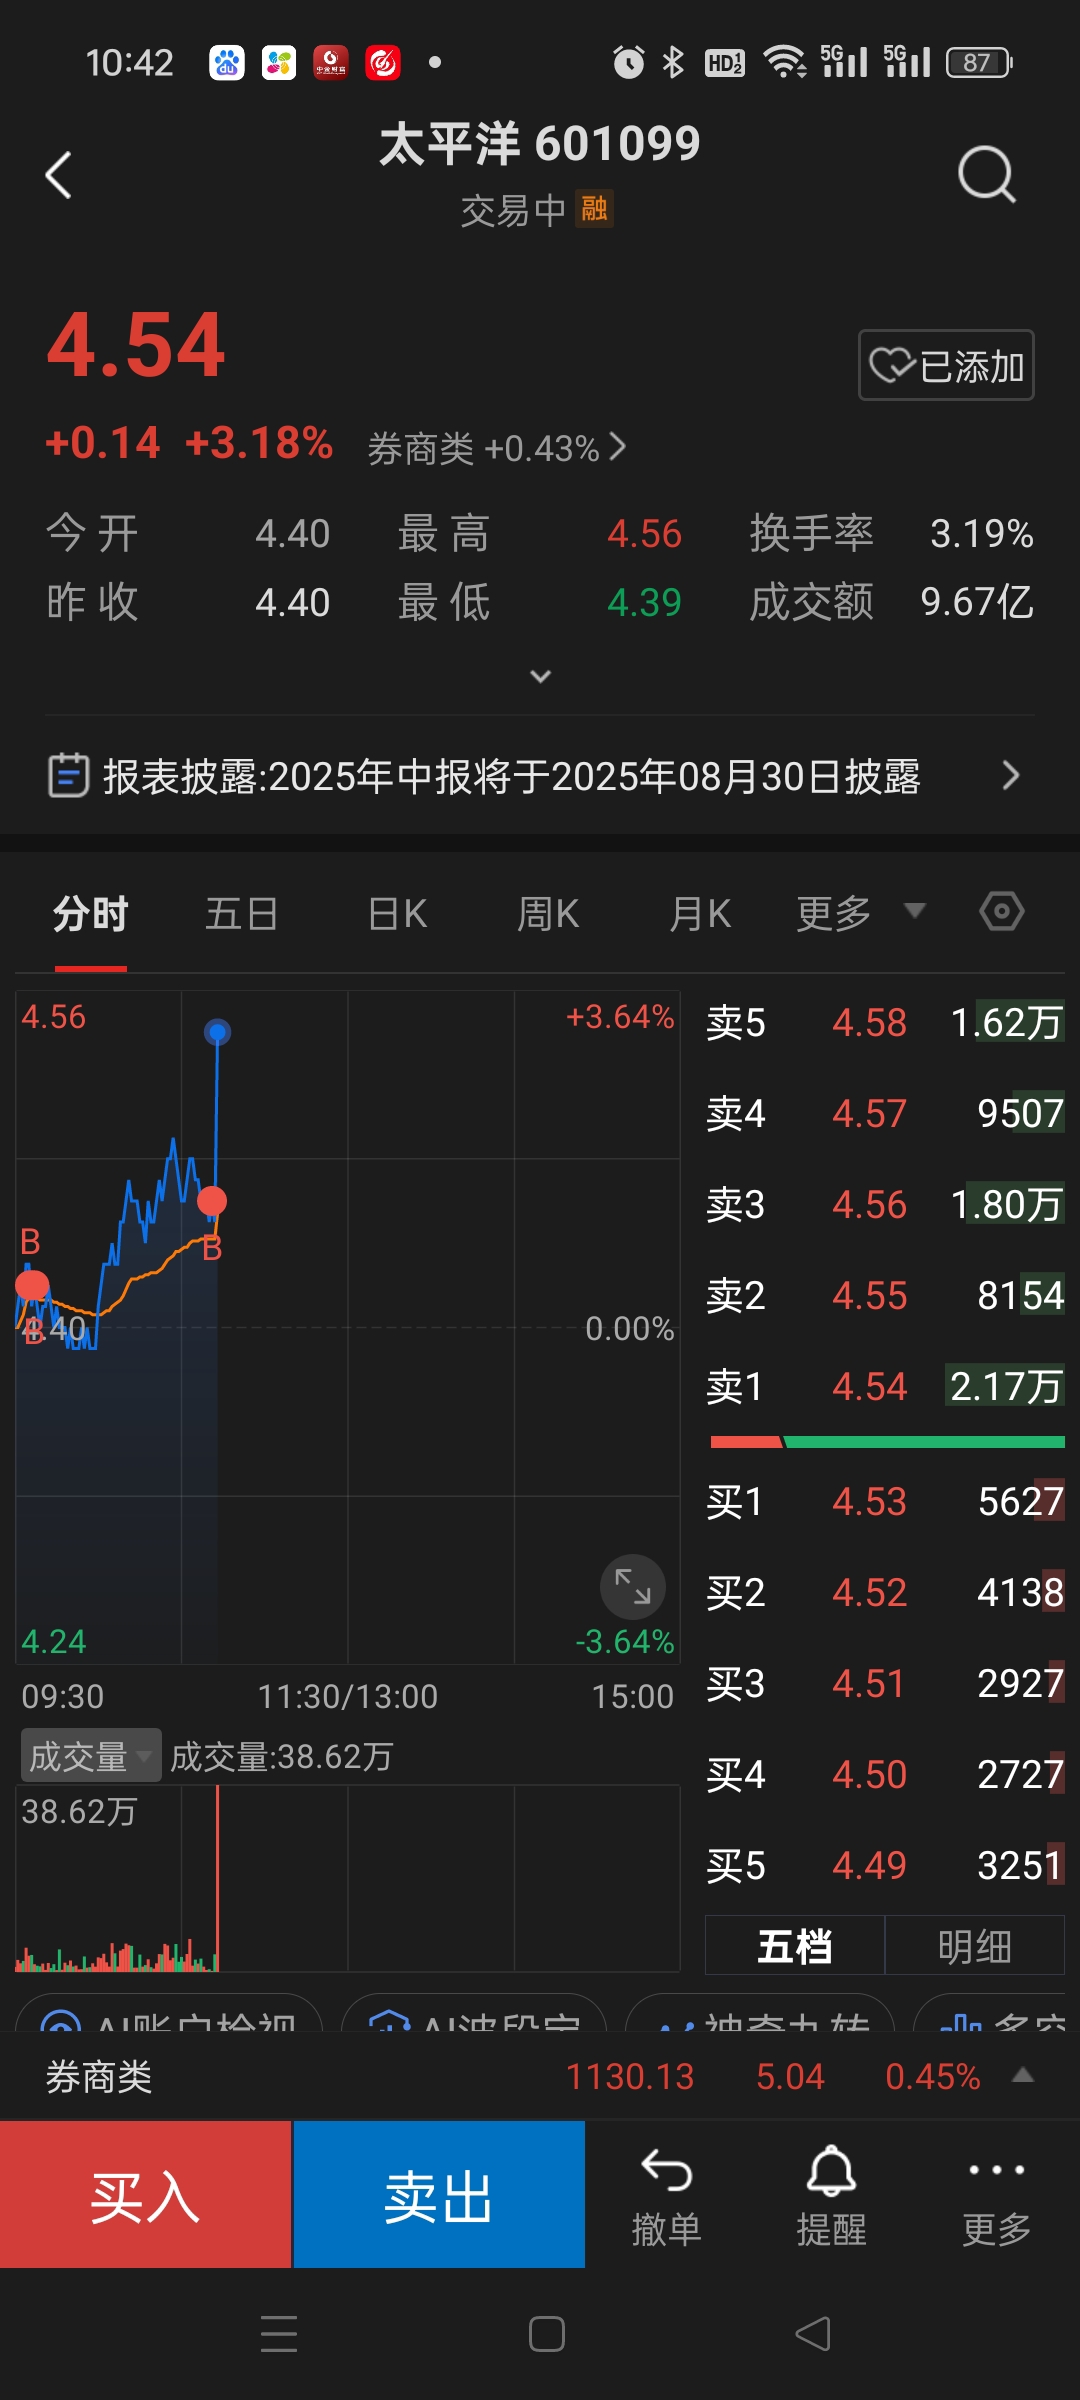Switch to 日K chart tab

397,914
